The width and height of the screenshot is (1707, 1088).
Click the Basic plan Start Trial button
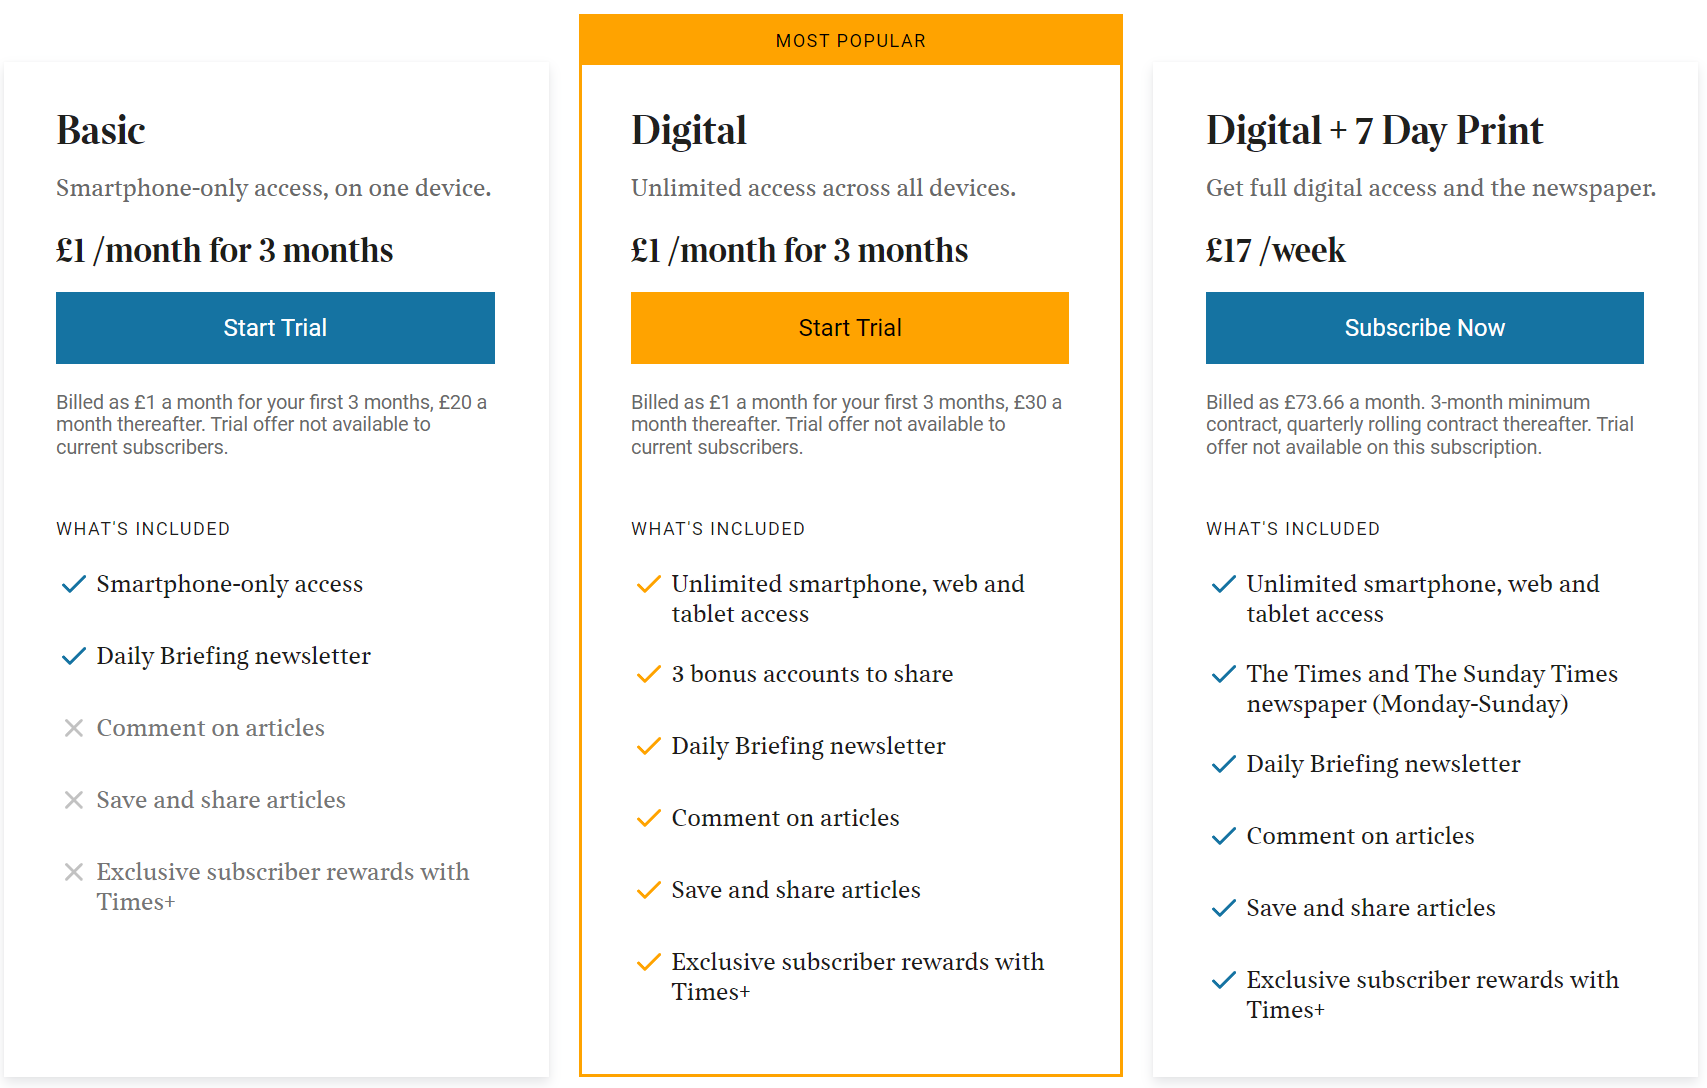tap(275, 328)
